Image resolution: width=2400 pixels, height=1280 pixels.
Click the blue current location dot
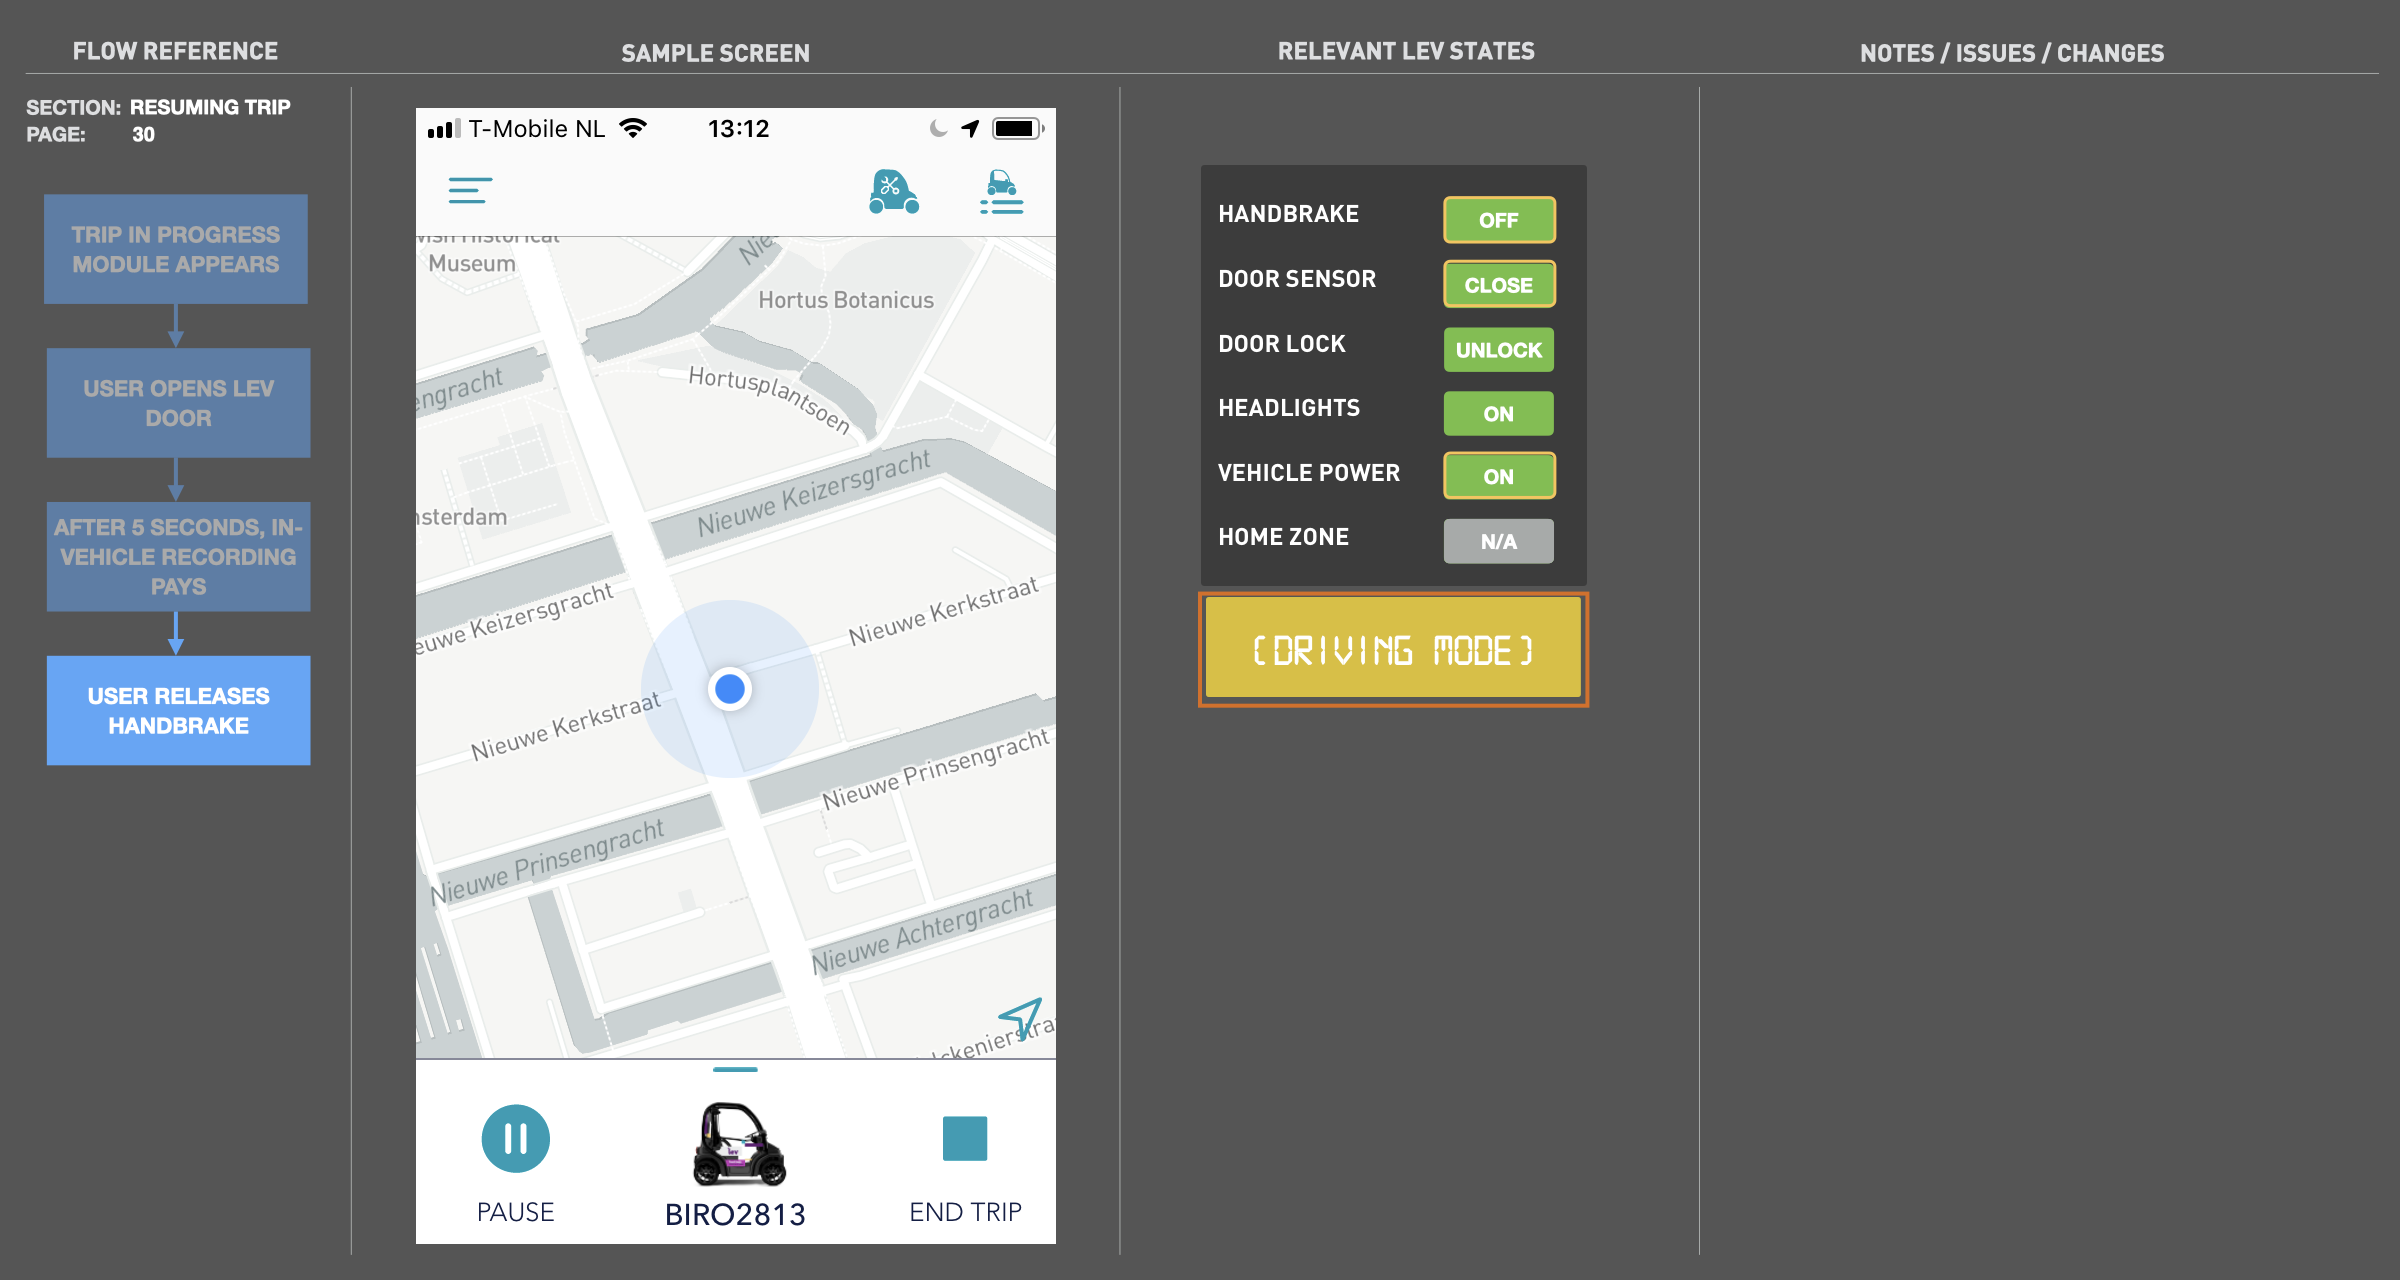click(x=730, y=689)
